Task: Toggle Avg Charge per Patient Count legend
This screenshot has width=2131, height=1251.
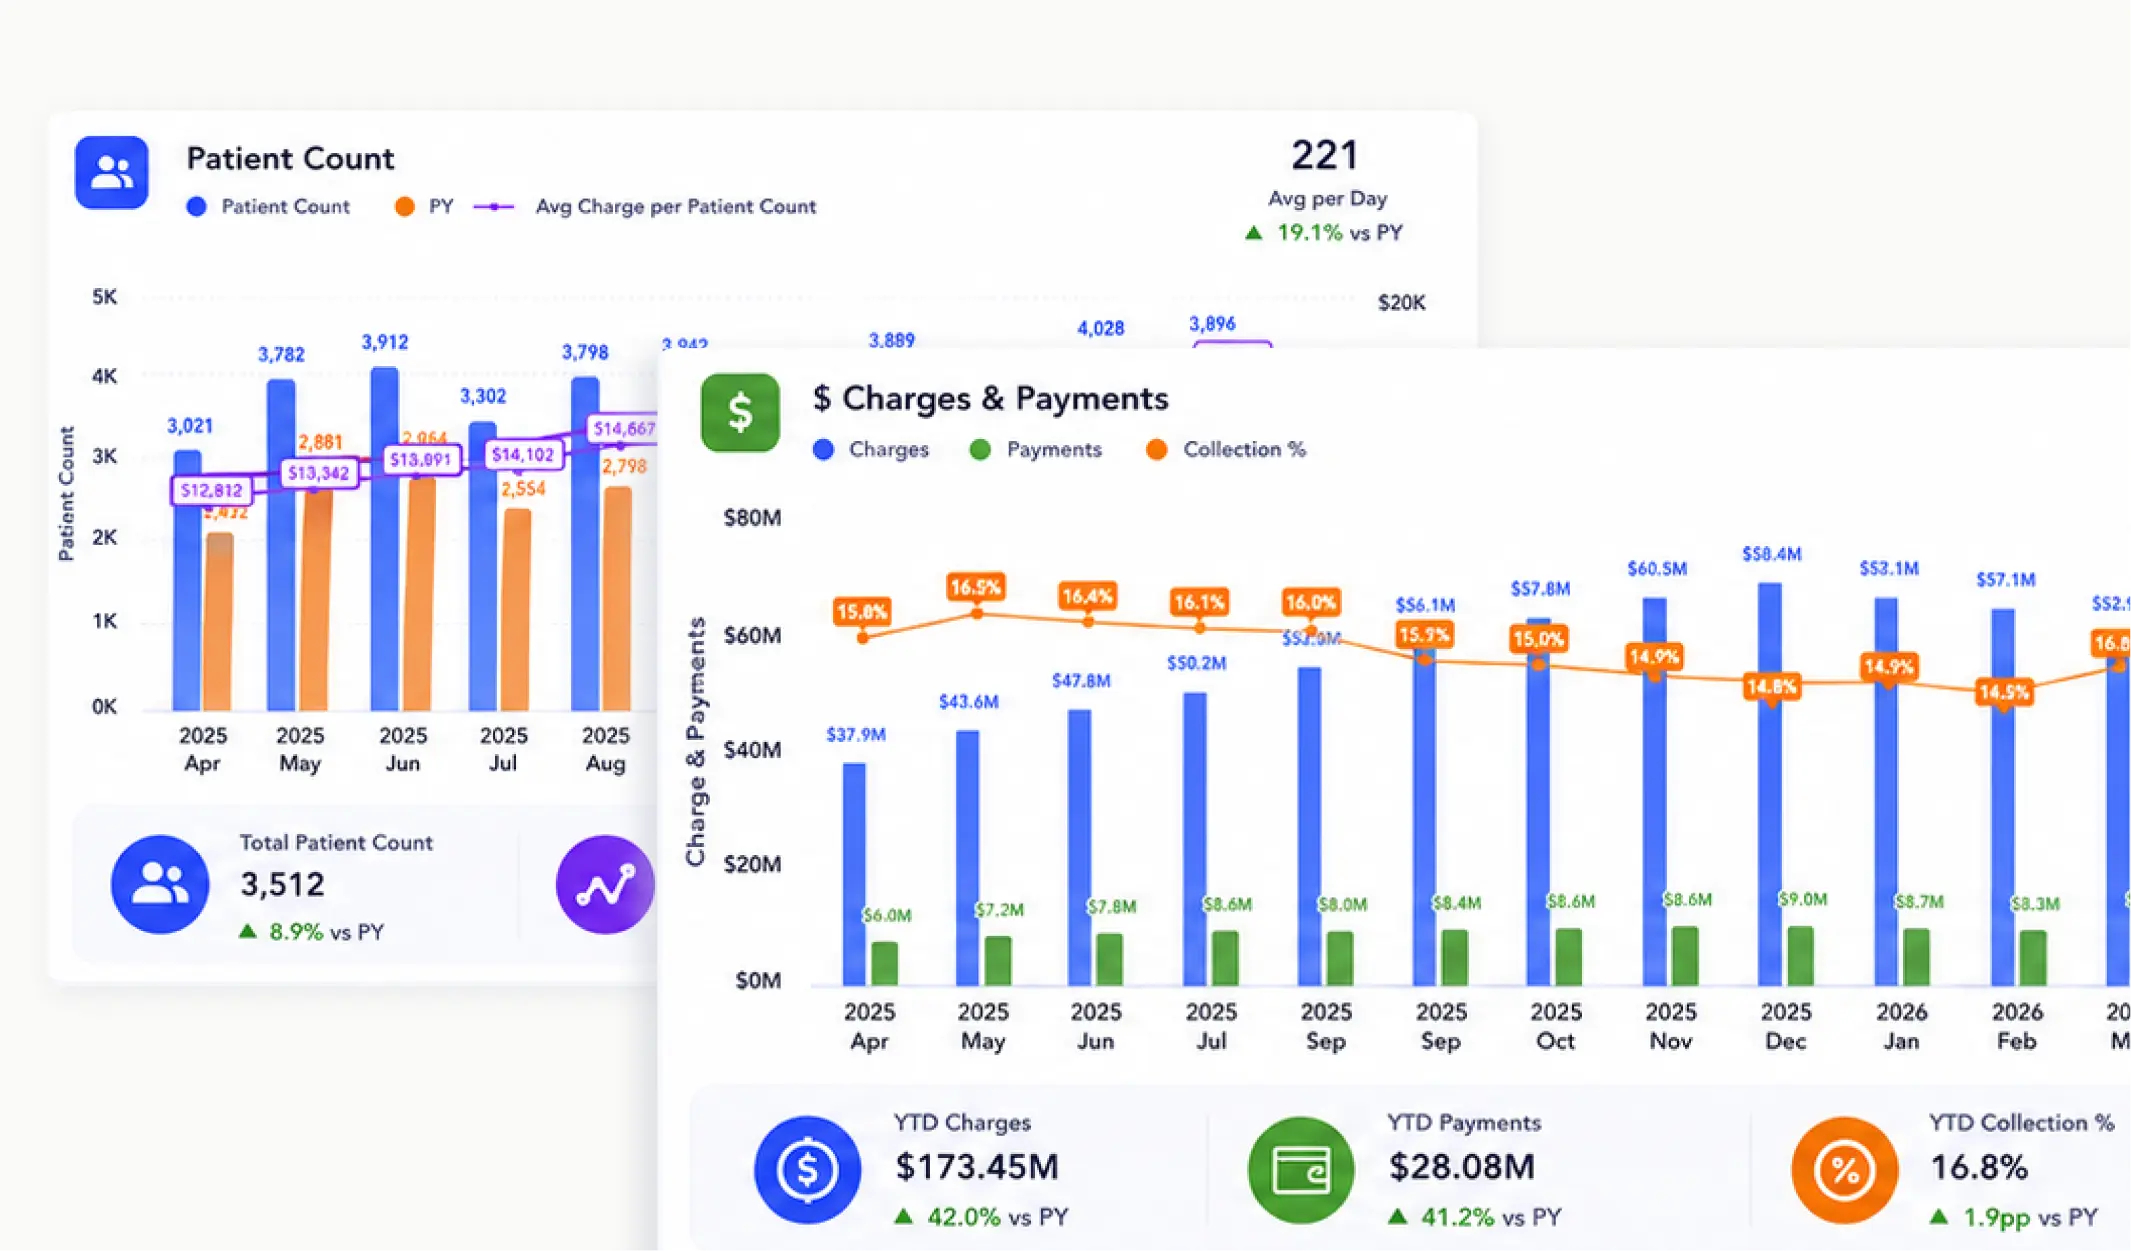Action: tap(645, 207)
